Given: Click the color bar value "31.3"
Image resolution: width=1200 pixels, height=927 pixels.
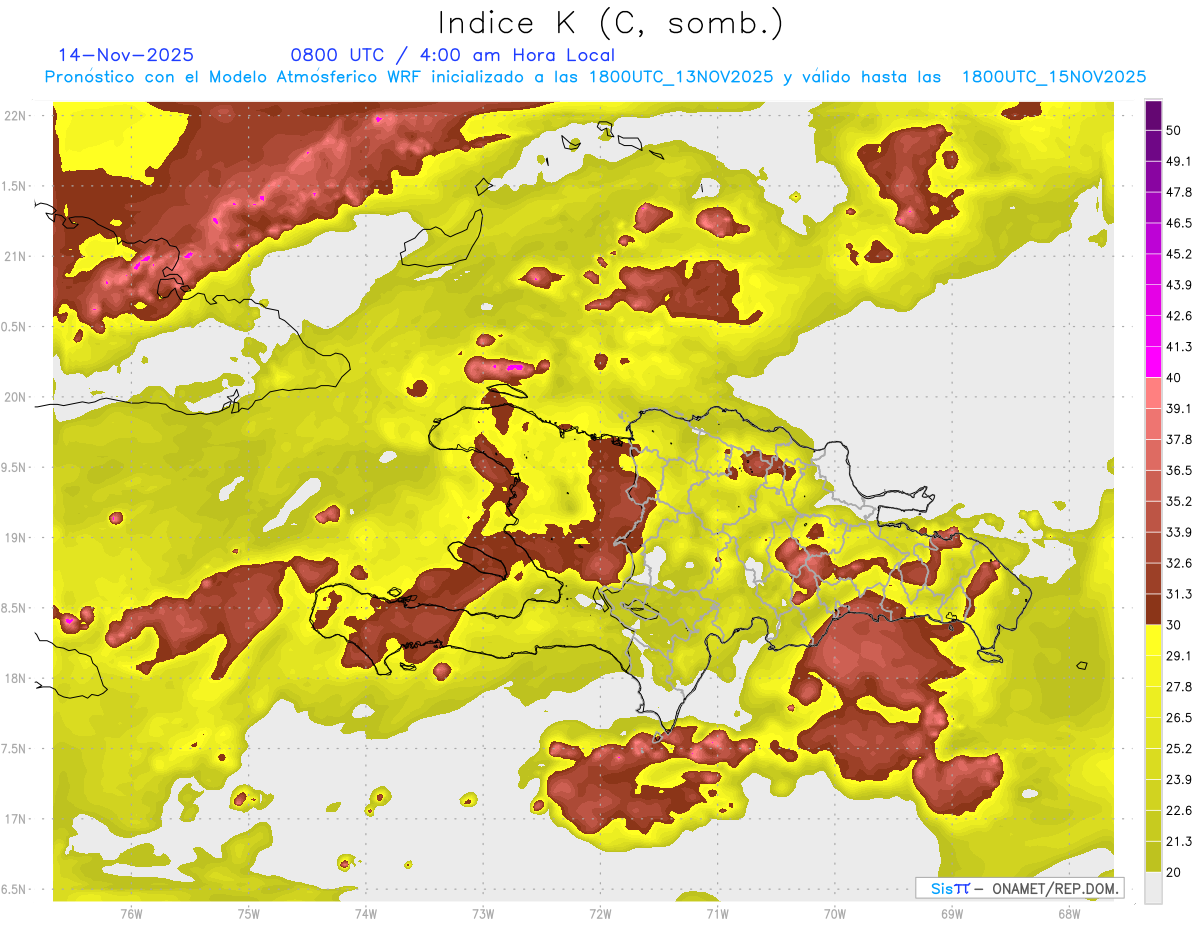Looking at the screenshot, I should 1179,594.
